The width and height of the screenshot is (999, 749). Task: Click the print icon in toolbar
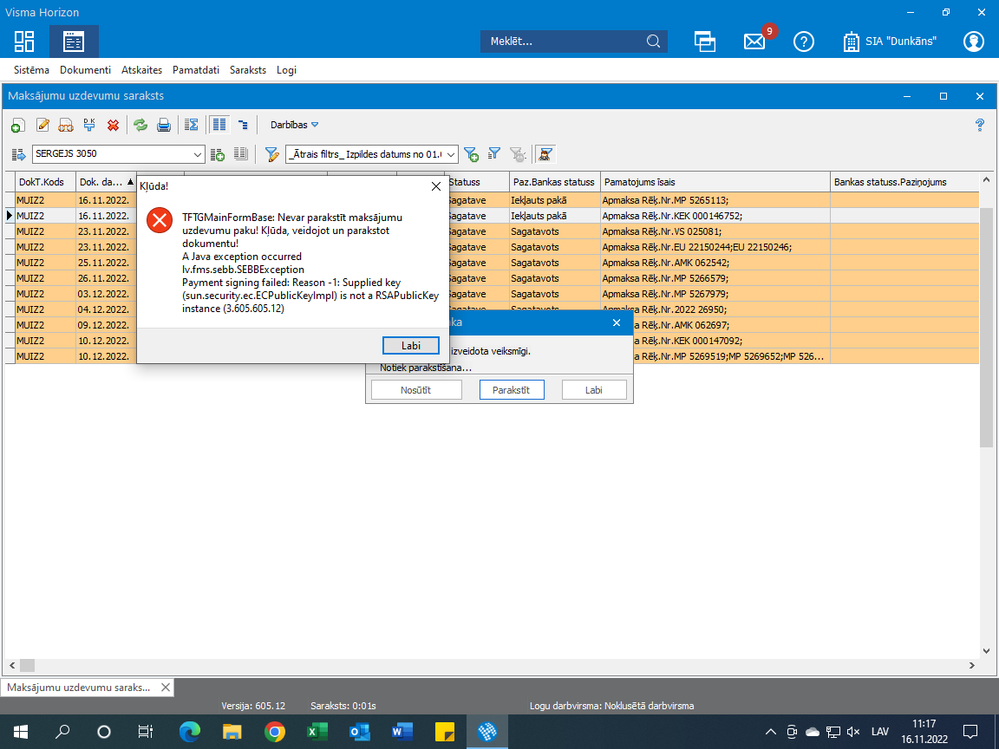point(163,125)
